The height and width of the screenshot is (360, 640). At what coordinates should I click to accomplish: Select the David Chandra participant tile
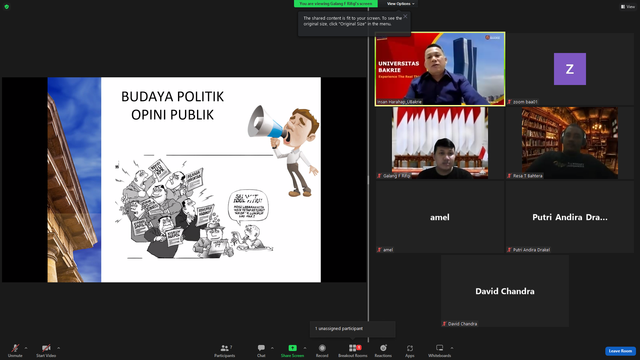(x=505, y=291)
